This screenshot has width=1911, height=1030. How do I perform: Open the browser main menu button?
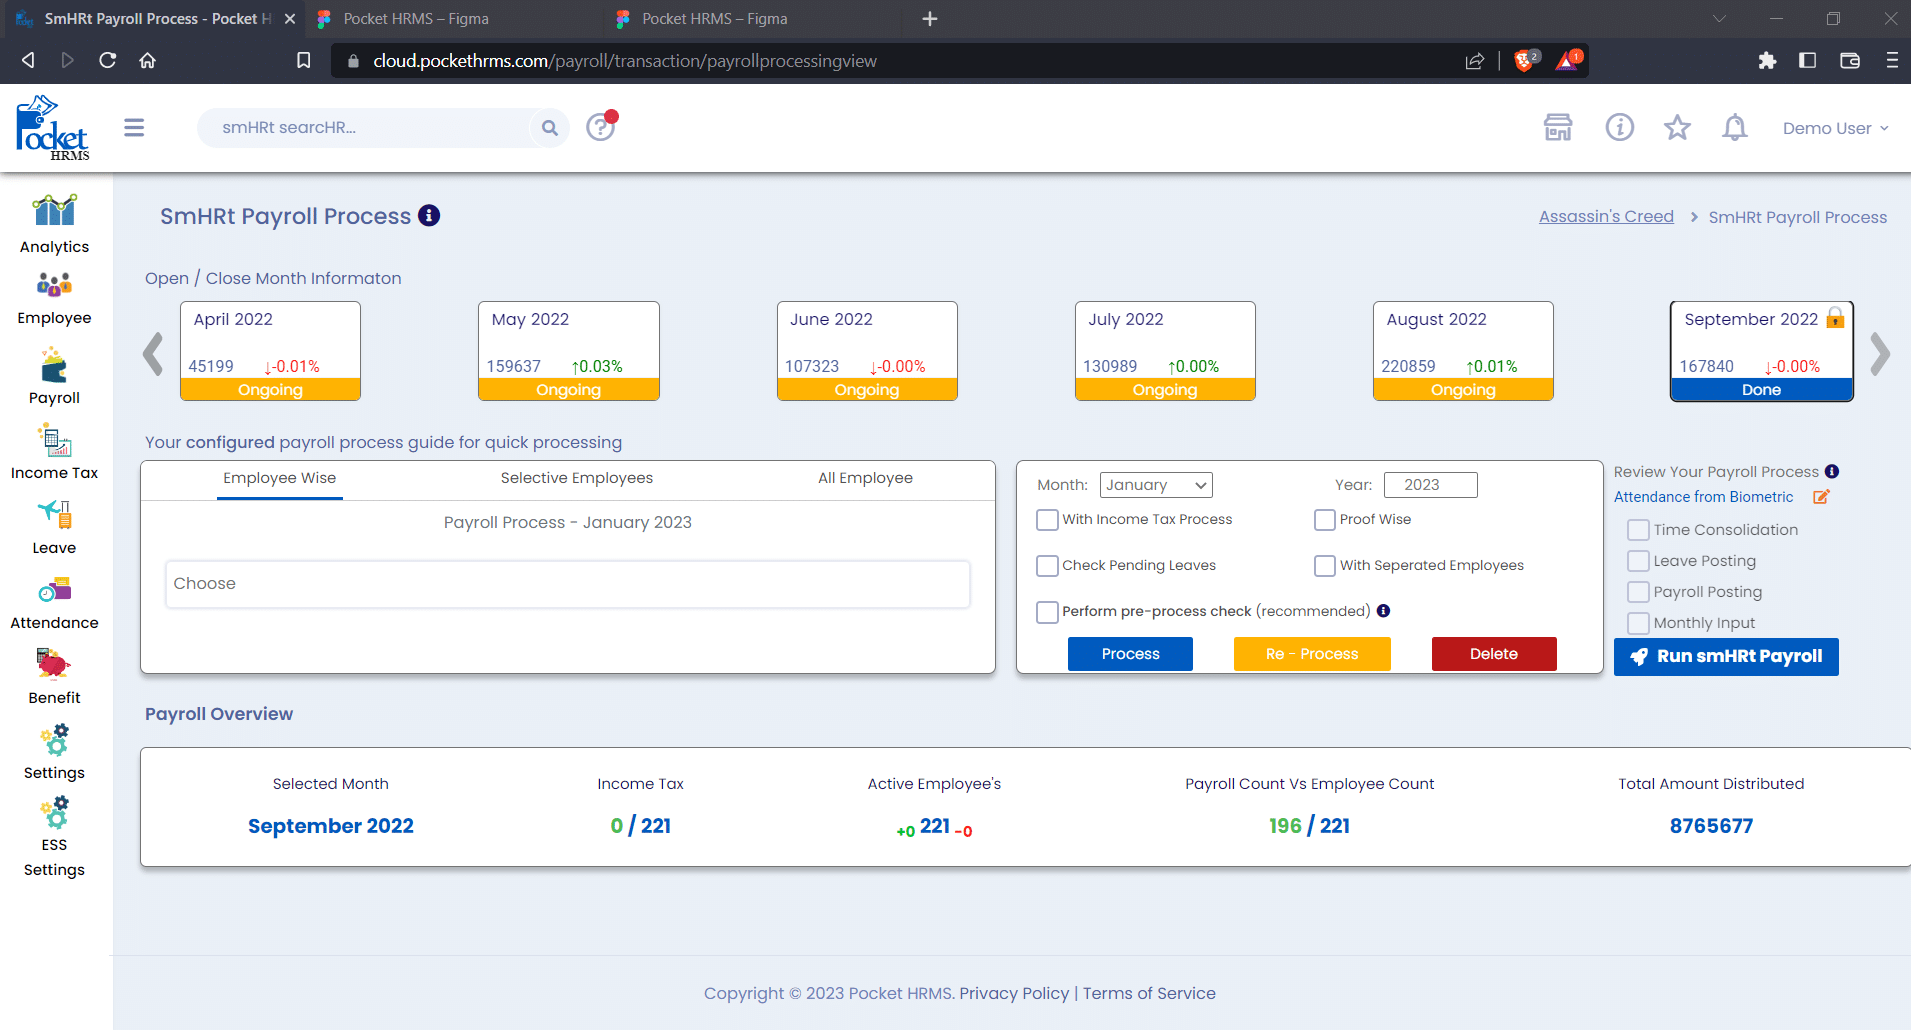point(1892,61)
